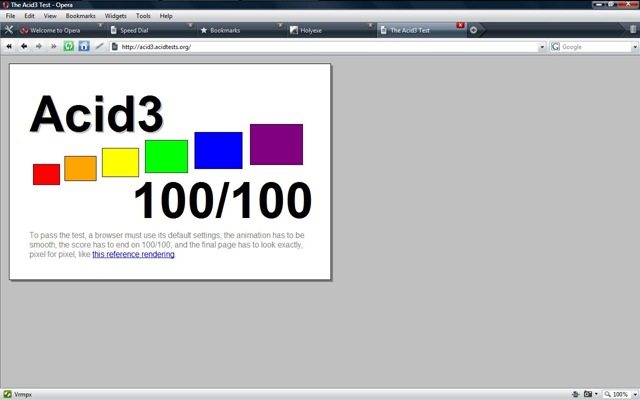
Task: Open the Bookmarks menu
Action: [x=80, y=16]
